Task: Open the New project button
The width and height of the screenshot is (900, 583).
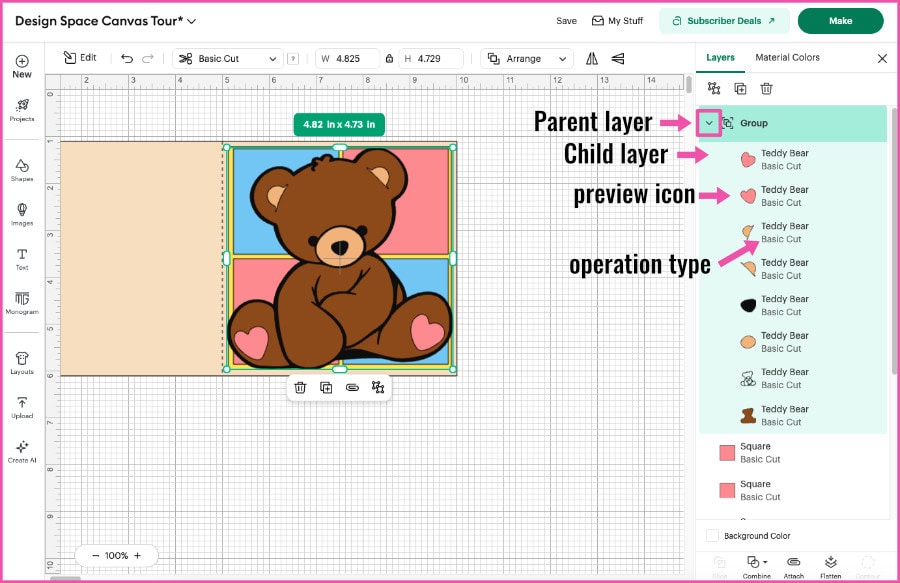Action: click(x=22, y=67)
